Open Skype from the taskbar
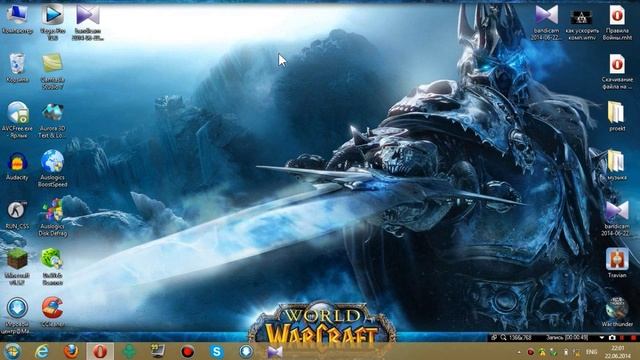The height and width of the screenshot is (360, 640). pyautogui.click(x=217, y=351)
